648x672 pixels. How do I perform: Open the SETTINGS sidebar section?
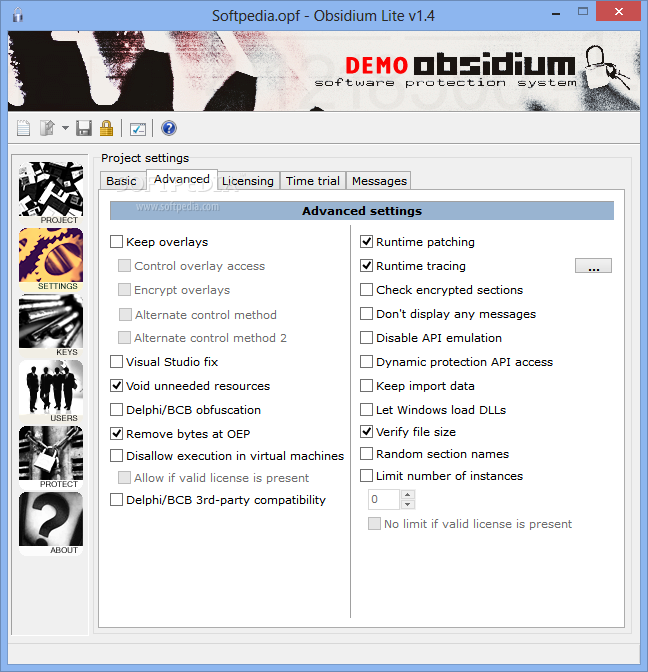(x=51, y=259)
